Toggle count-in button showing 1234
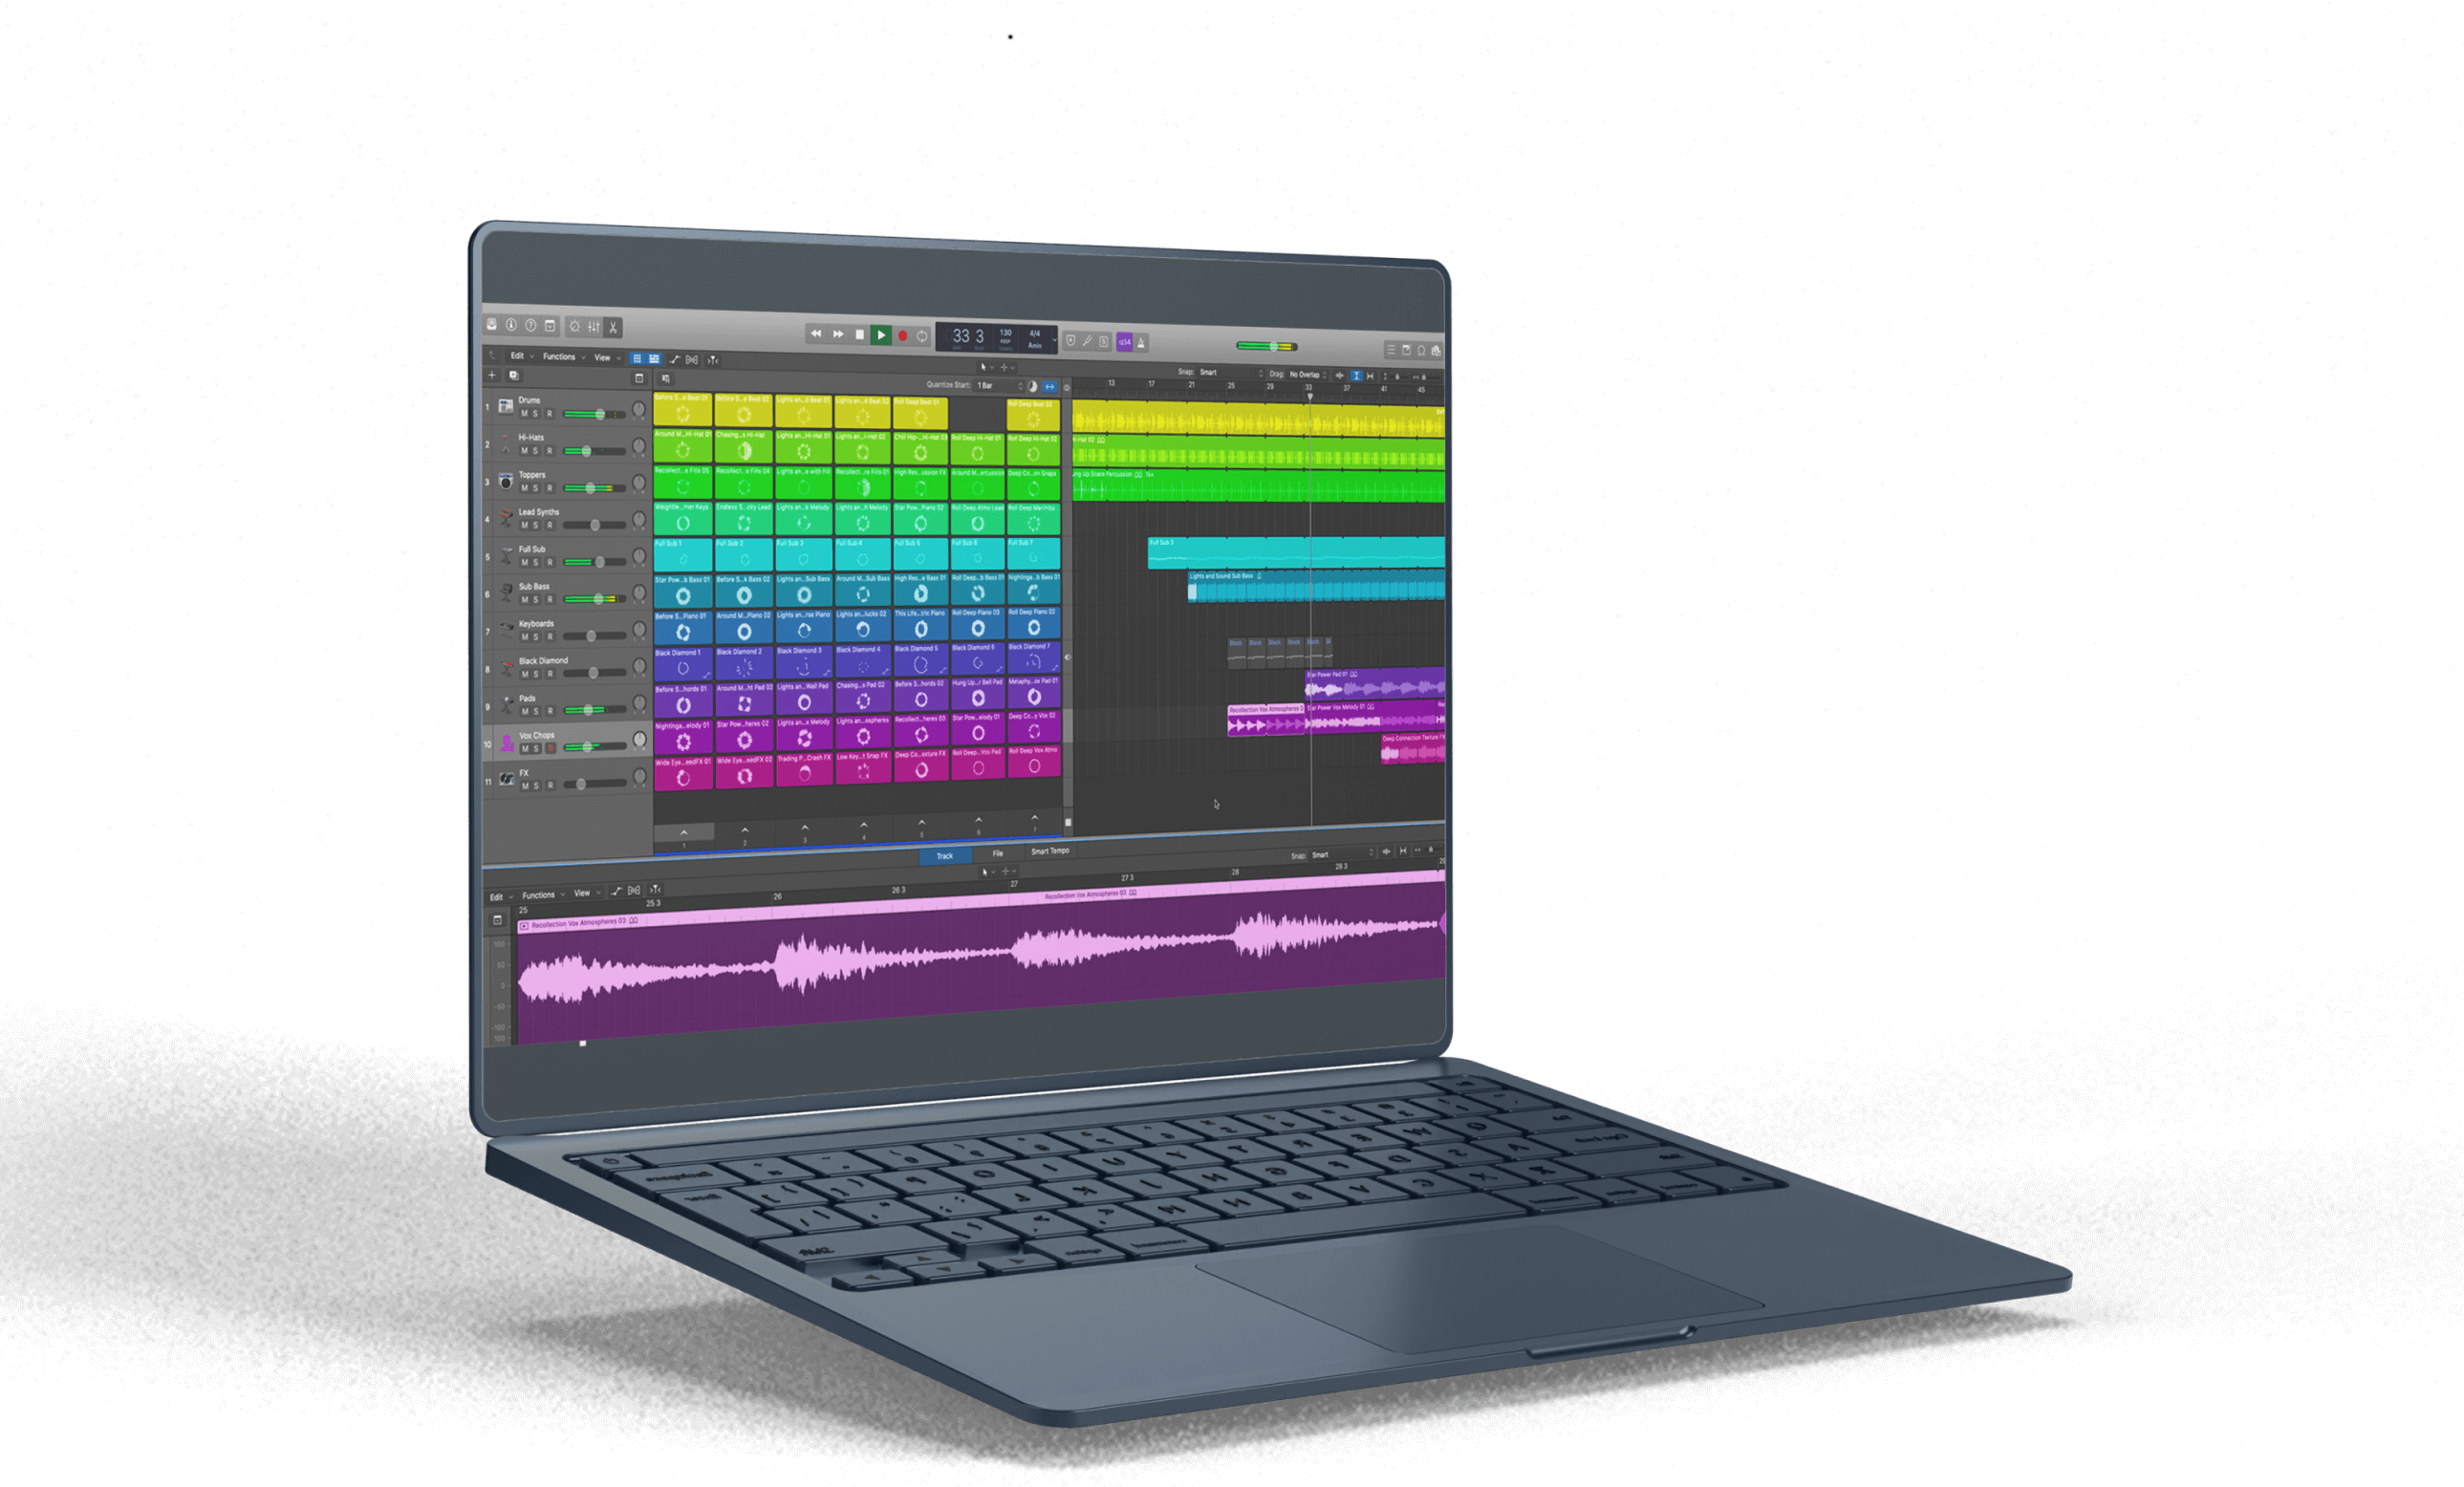This screenshot has height=1487, width=2464. 1124,342
